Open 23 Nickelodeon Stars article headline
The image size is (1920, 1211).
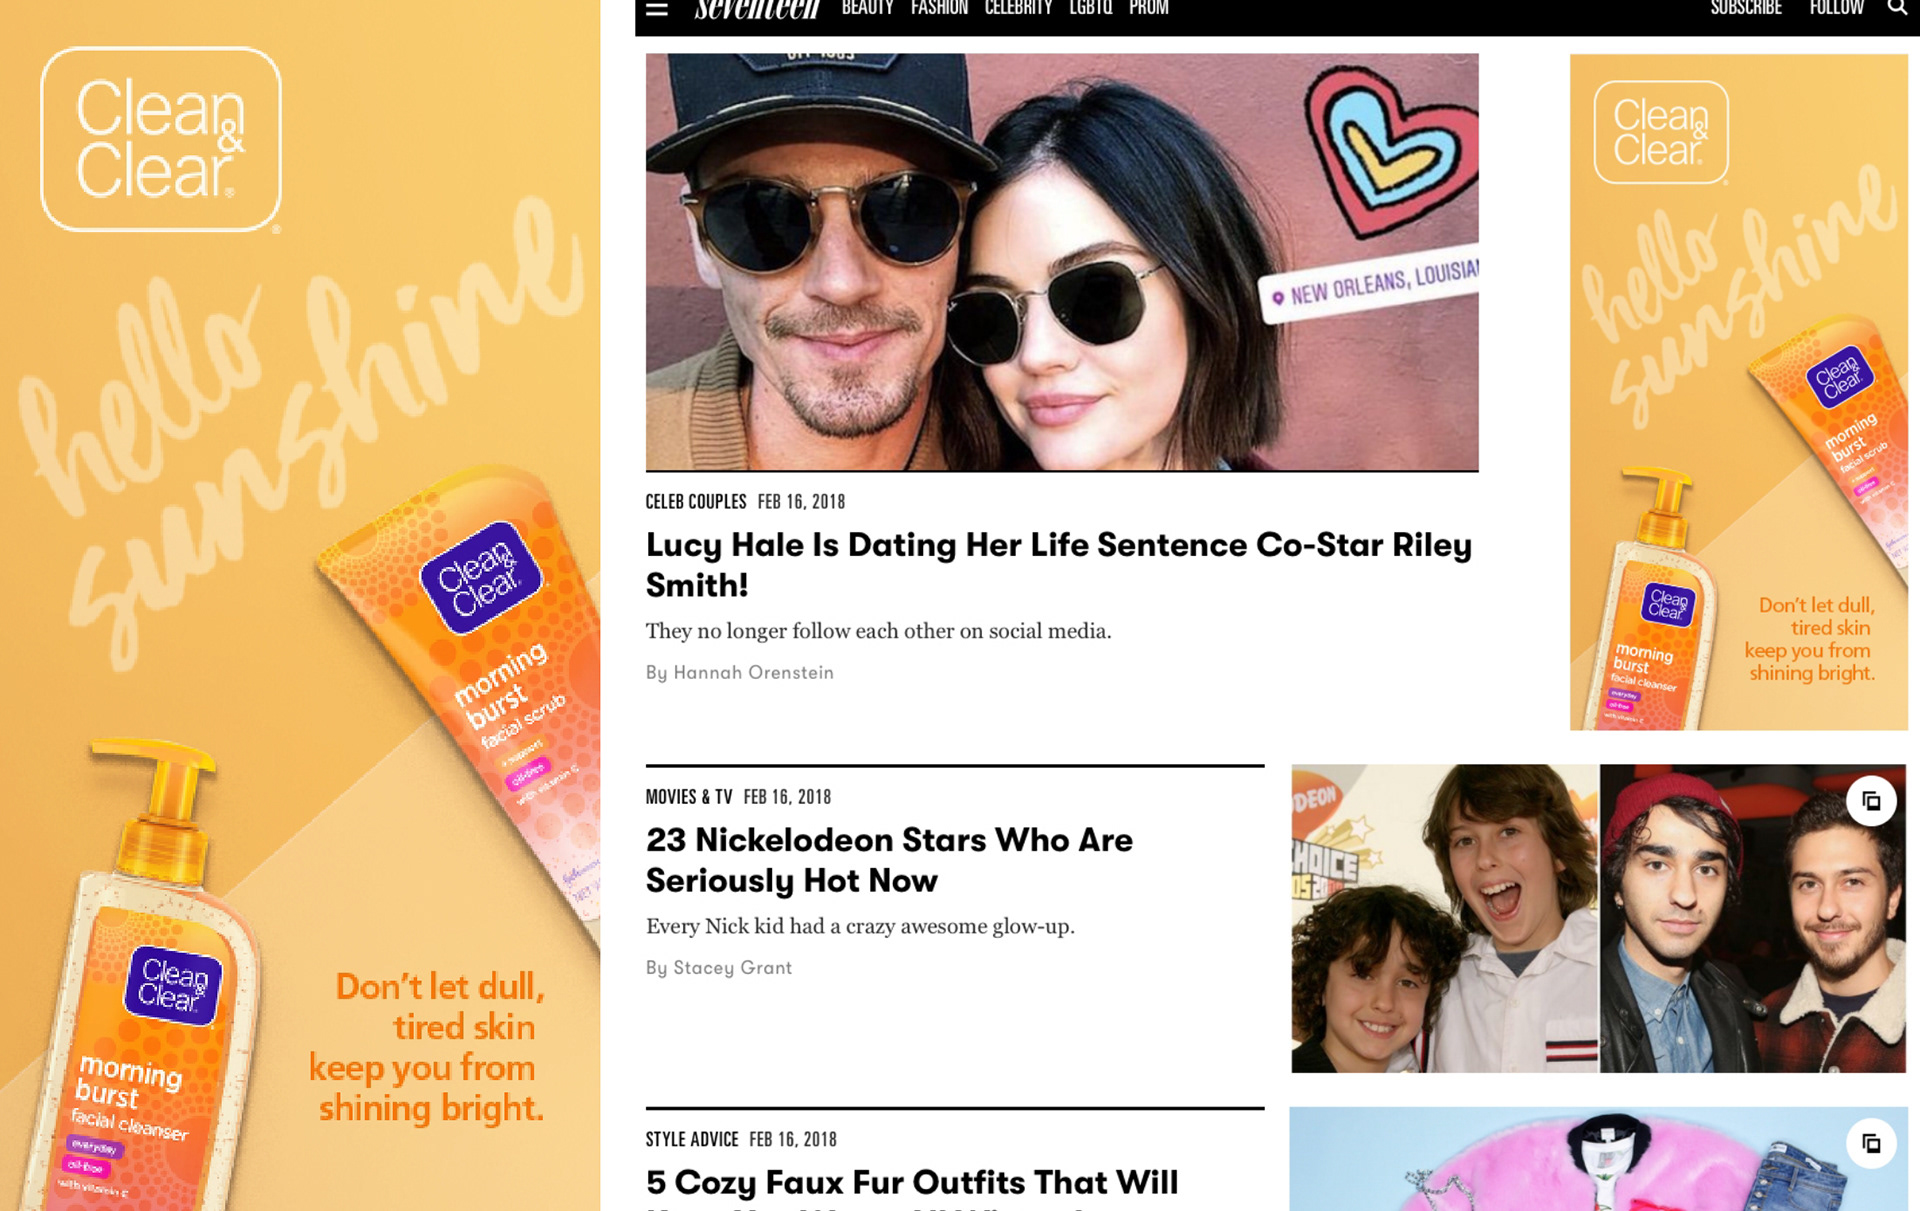click(889, 860)
